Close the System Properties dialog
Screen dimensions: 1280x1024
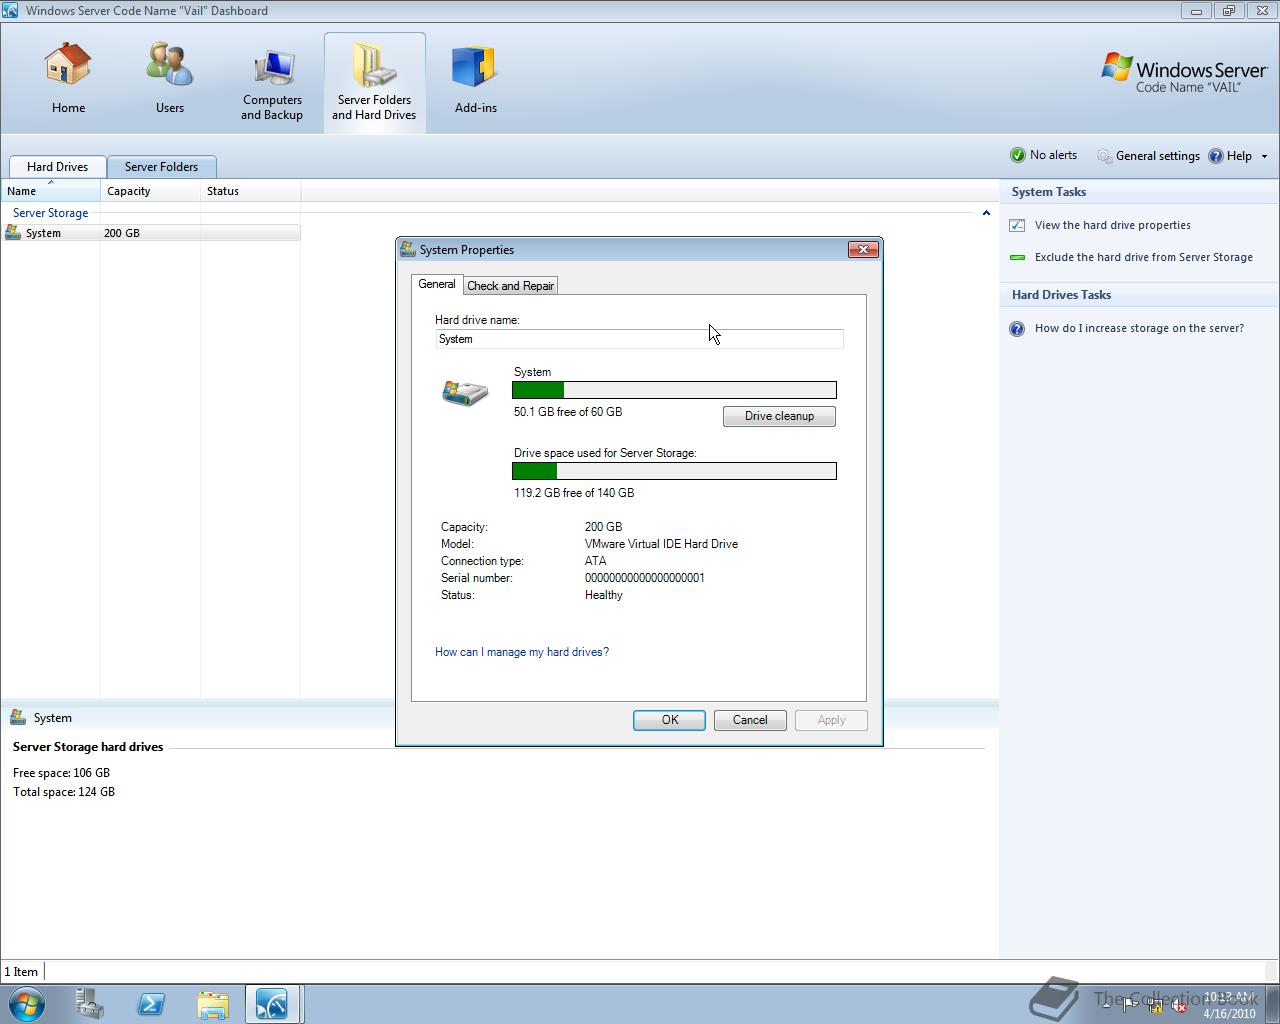pyautogui.click(x=863, y=250)
